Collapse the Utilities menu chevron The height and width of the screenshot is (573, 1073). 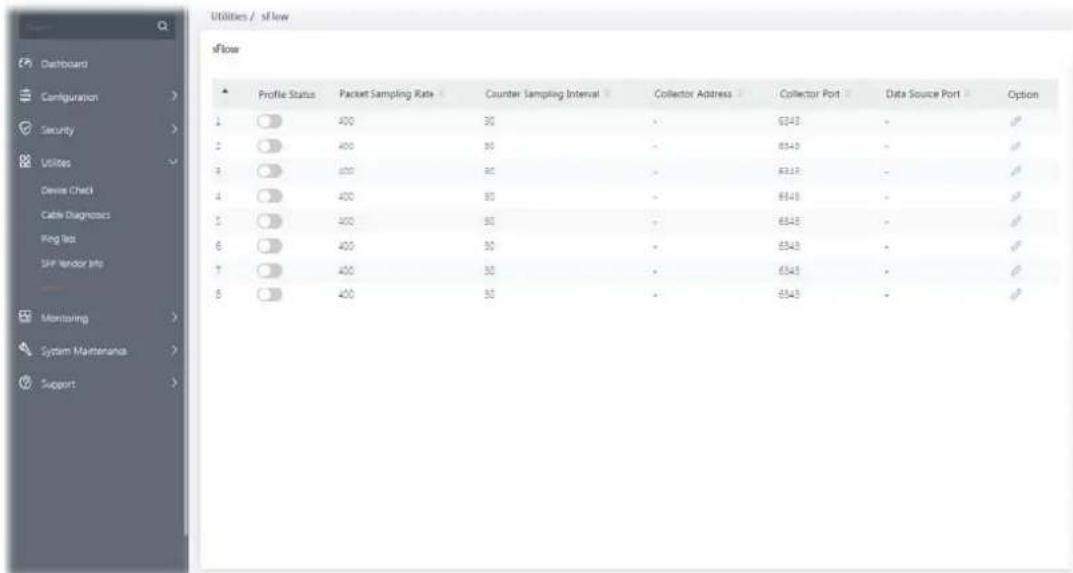174,162
